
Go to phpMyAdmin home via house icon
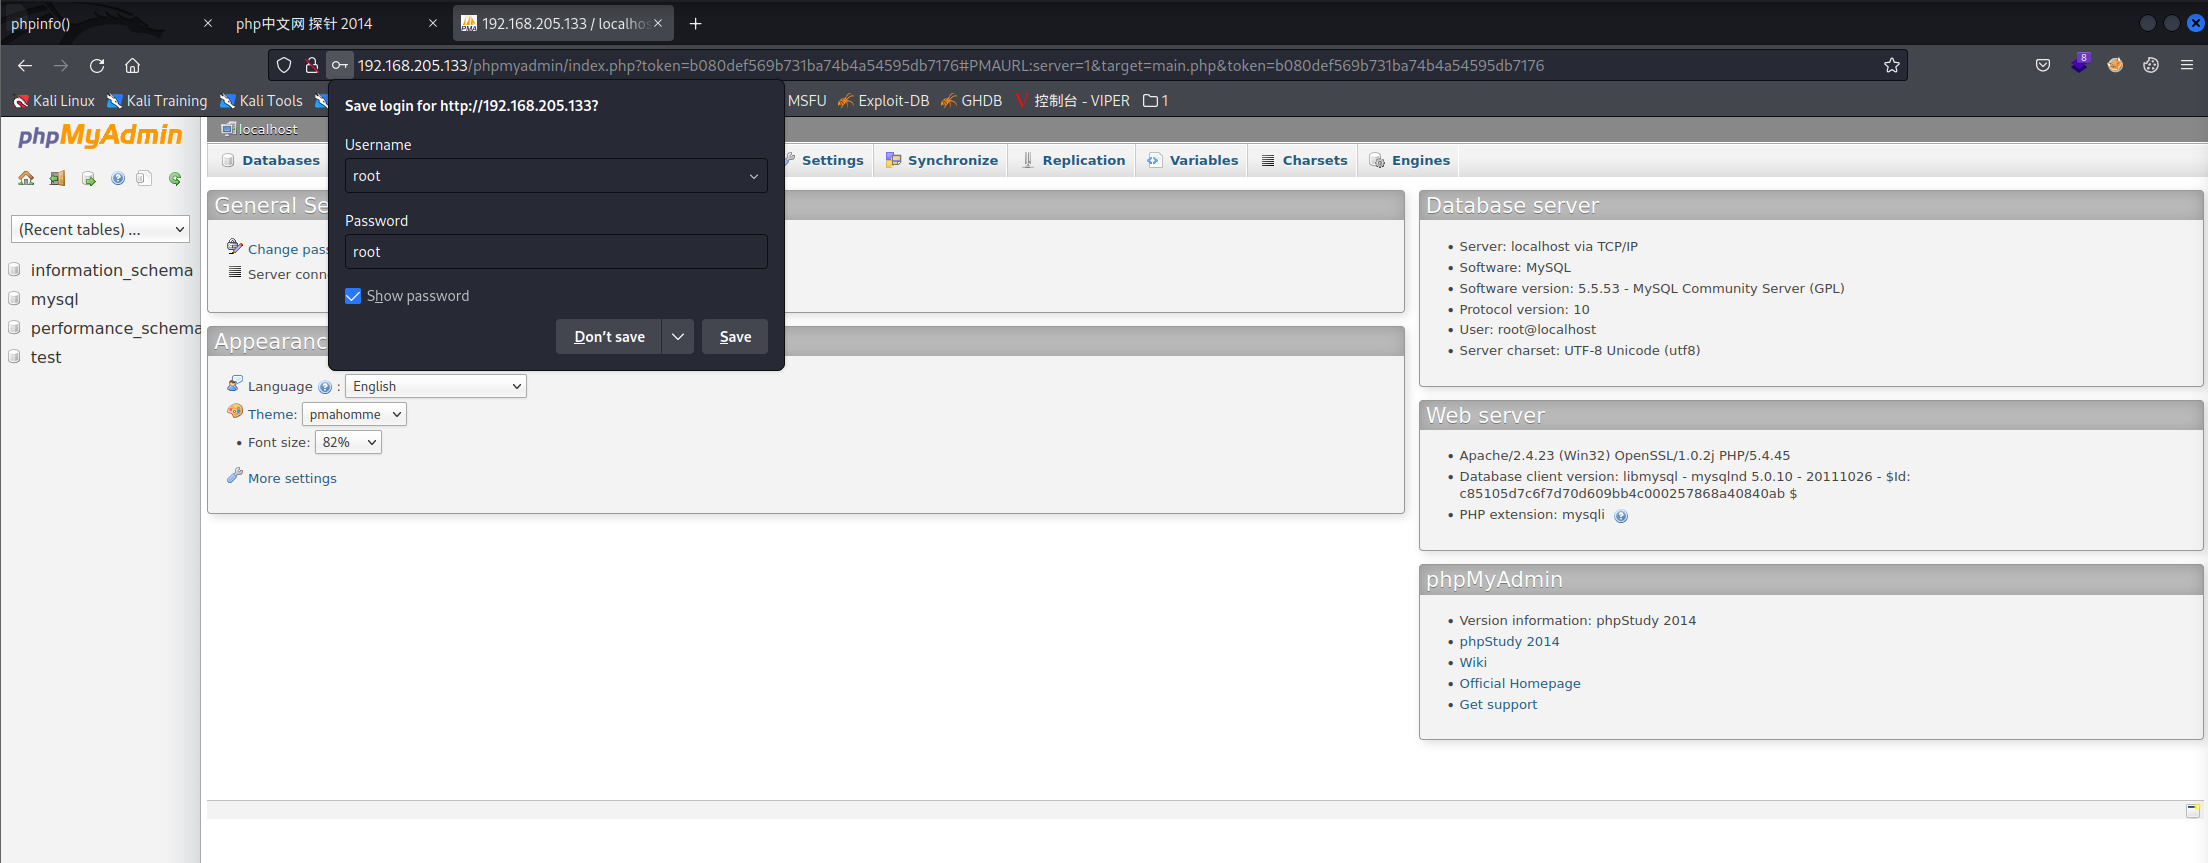26,178
